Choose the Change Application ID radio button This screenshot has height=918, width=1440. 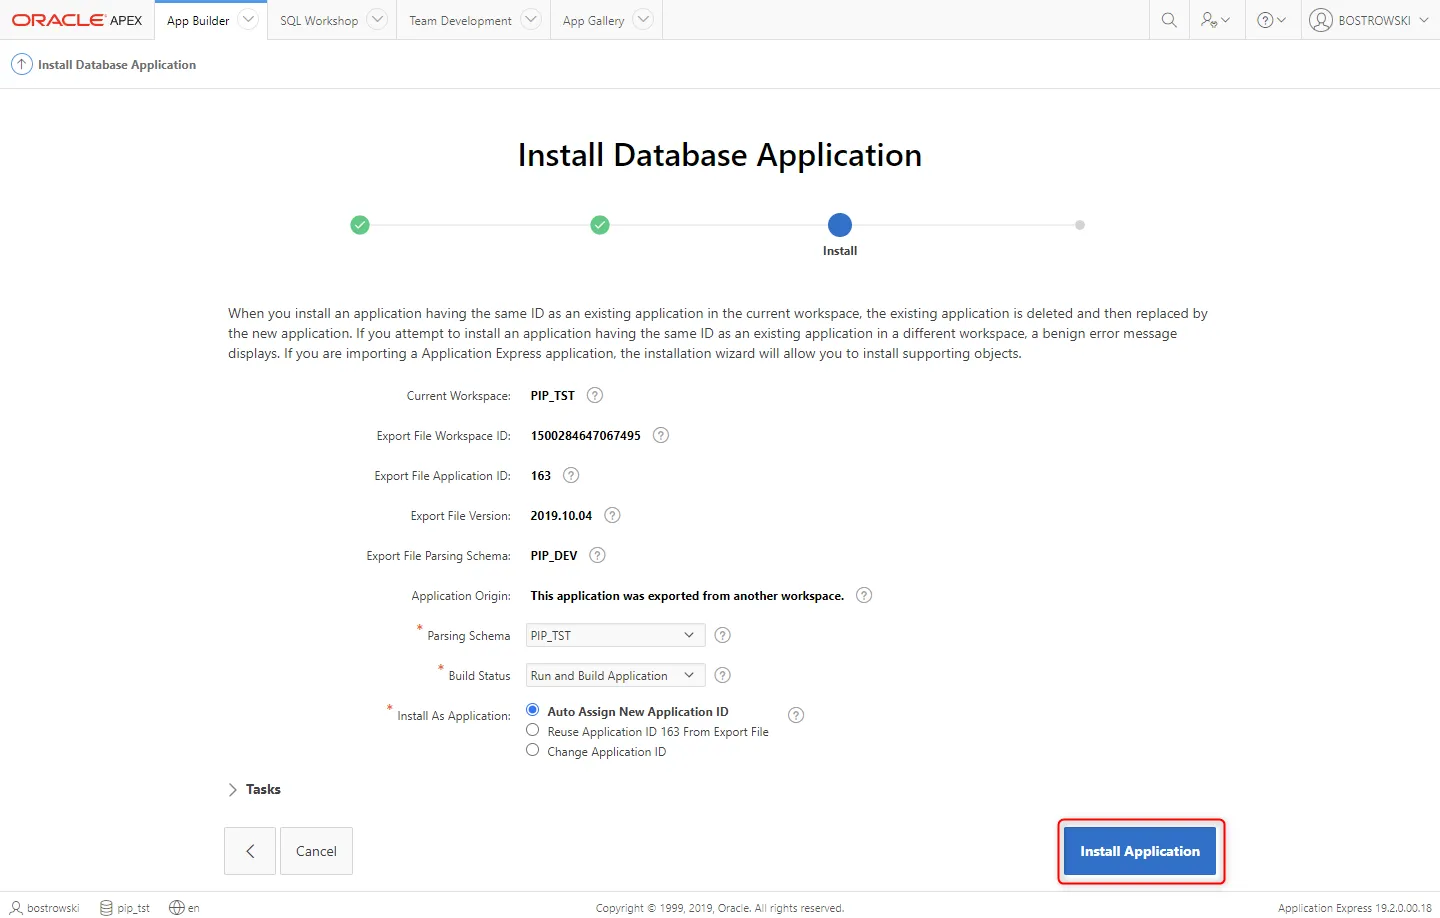533,750
